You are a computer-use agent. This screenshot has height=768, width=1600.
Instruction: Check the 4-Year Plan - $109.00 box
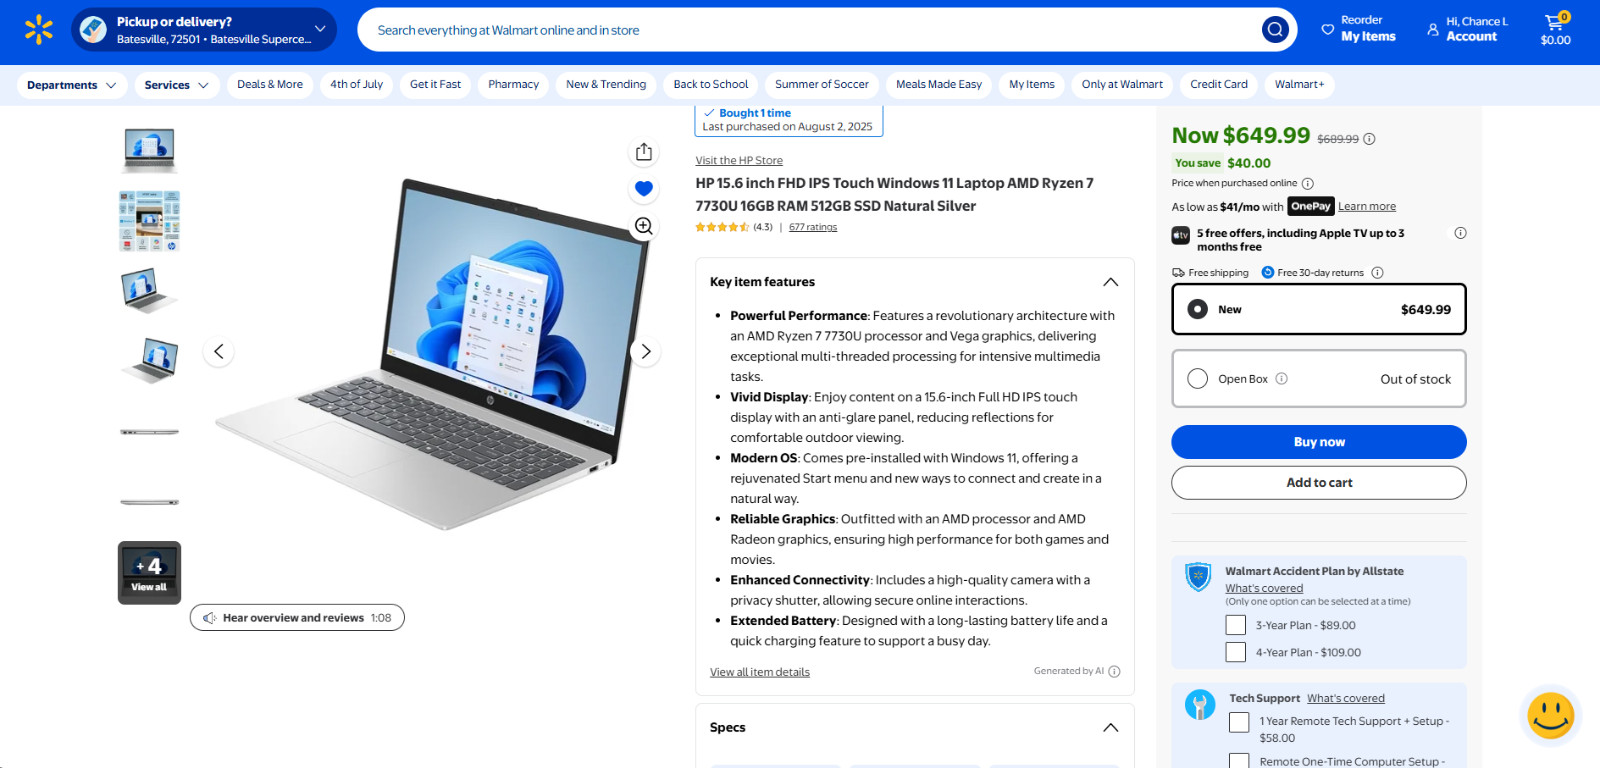[1236, 652]
